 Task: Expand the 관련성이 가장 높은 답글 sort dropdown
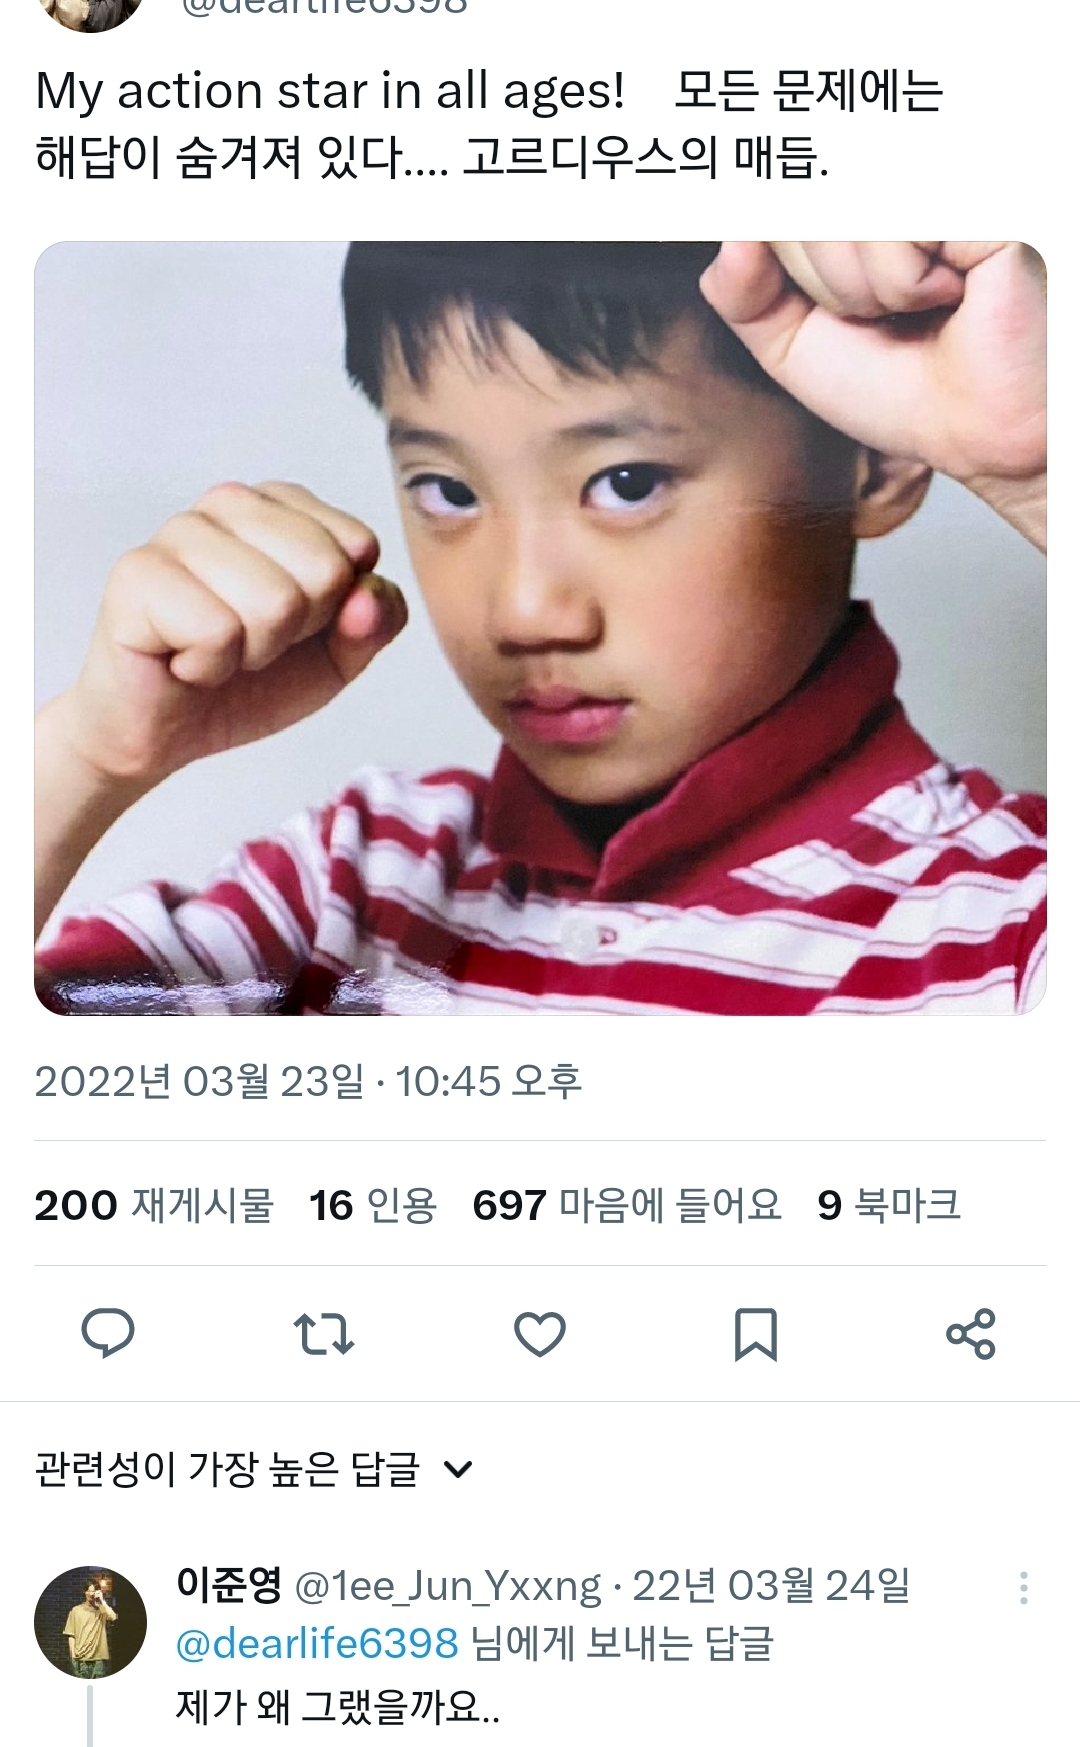pyautogui.click(x=254, y=1469)
